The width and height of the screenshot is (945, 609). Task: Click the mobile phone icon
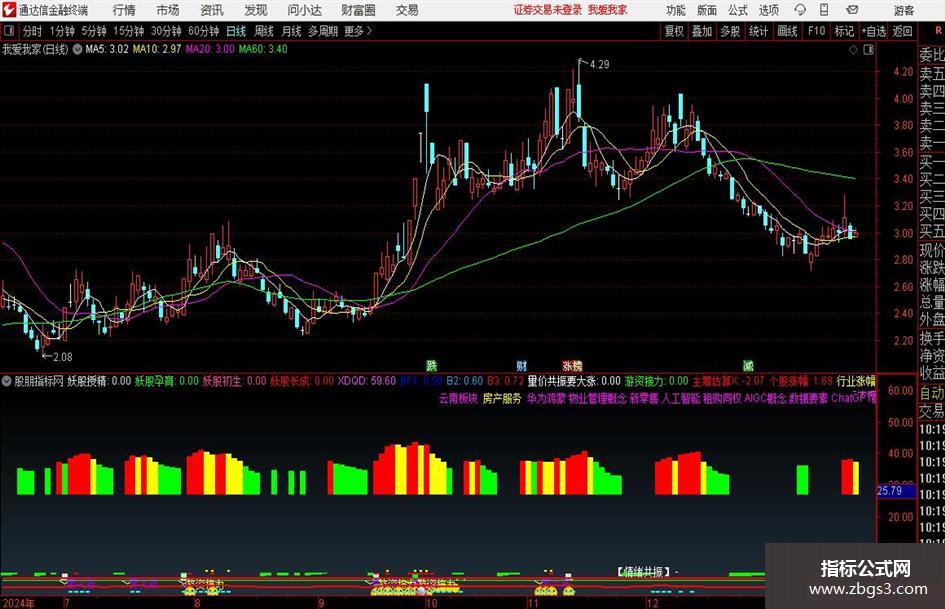pyautogui.click(x=824, y=10)
